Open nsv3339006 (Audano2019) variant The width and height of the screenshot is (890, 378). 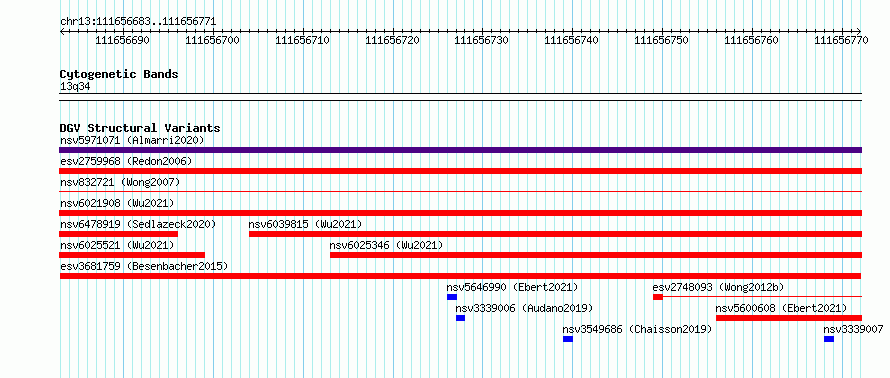[x=524, y=308]
